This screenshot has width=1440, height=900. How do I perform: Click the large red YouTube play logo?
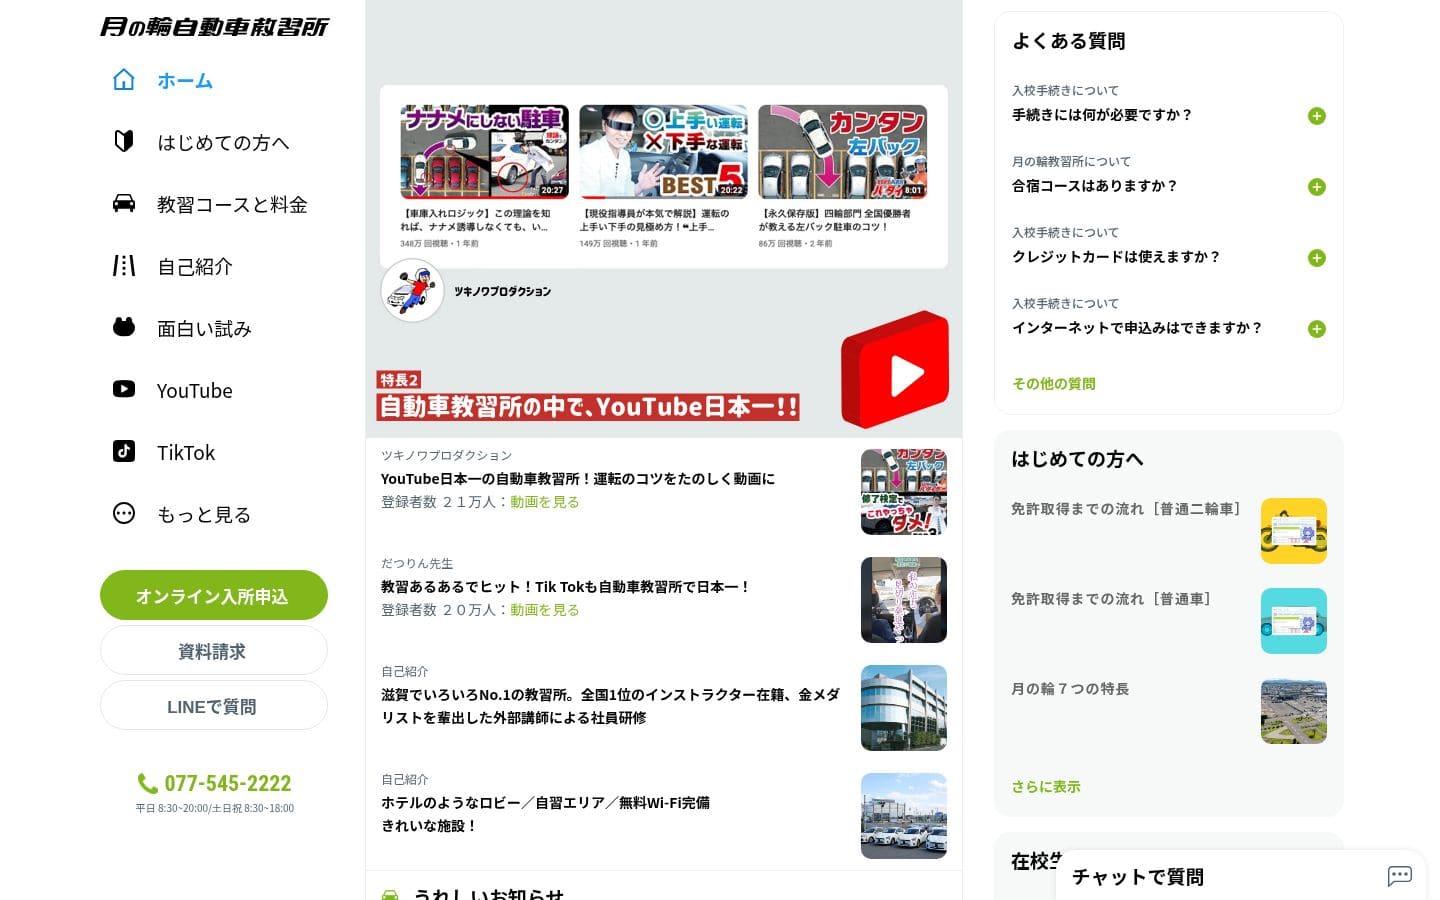pyautogui.click(x=895, y=370)
